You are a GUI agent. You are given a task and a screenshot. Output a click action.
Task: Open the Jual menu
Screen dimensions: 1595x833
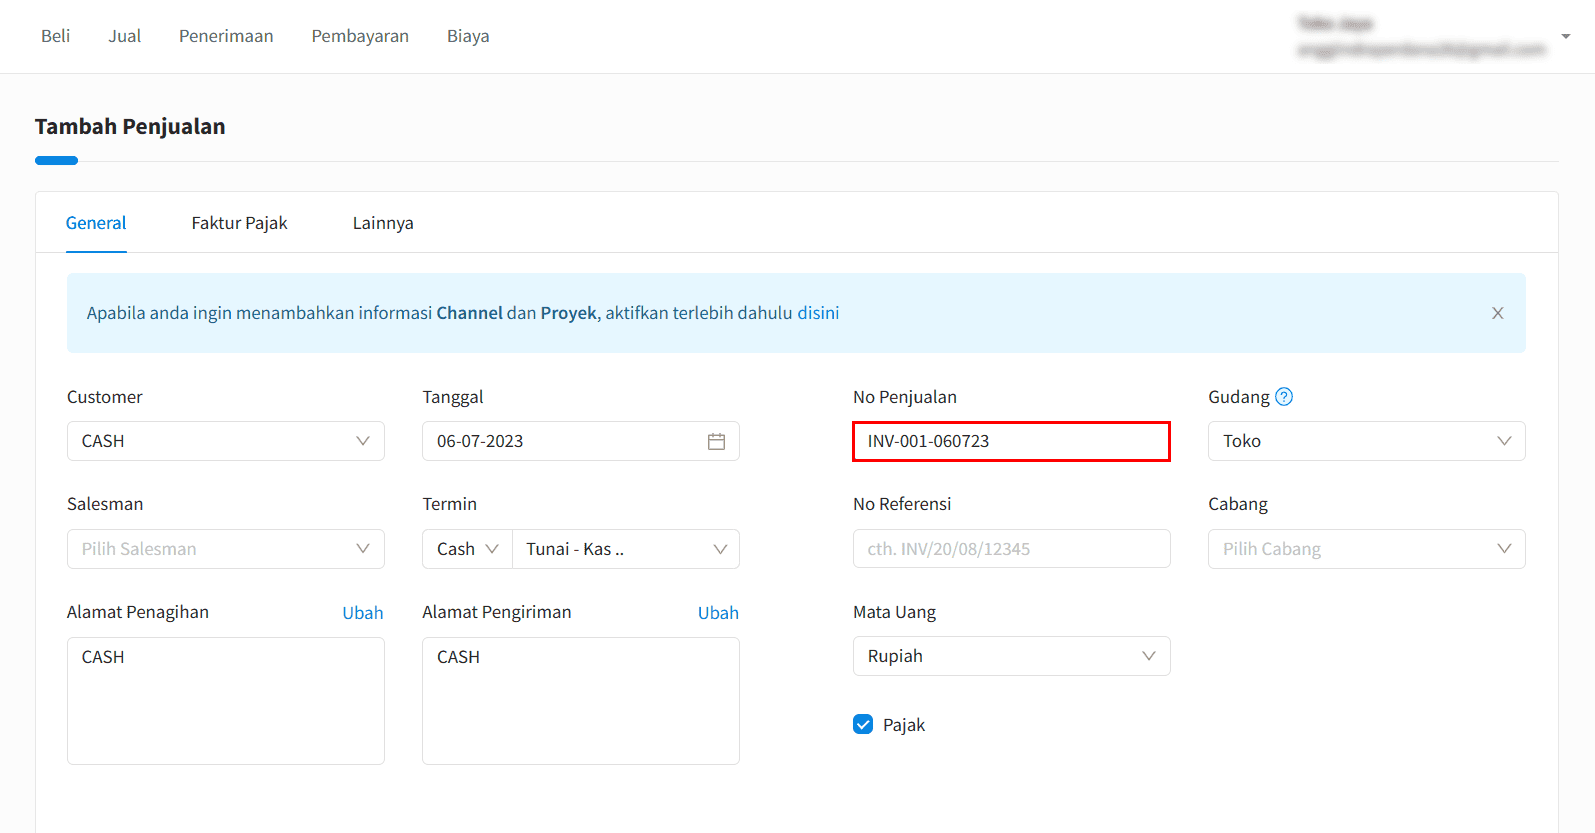click(125, 36)
